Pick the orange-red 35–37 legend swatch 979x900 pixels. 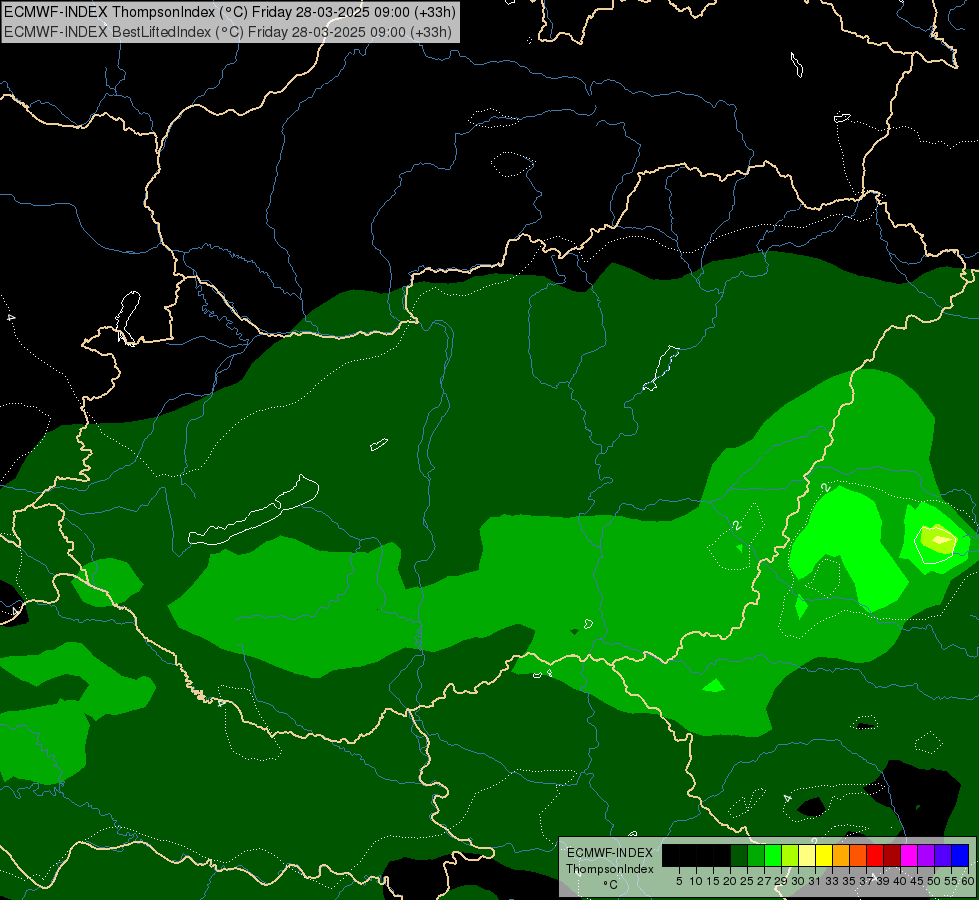858,855
